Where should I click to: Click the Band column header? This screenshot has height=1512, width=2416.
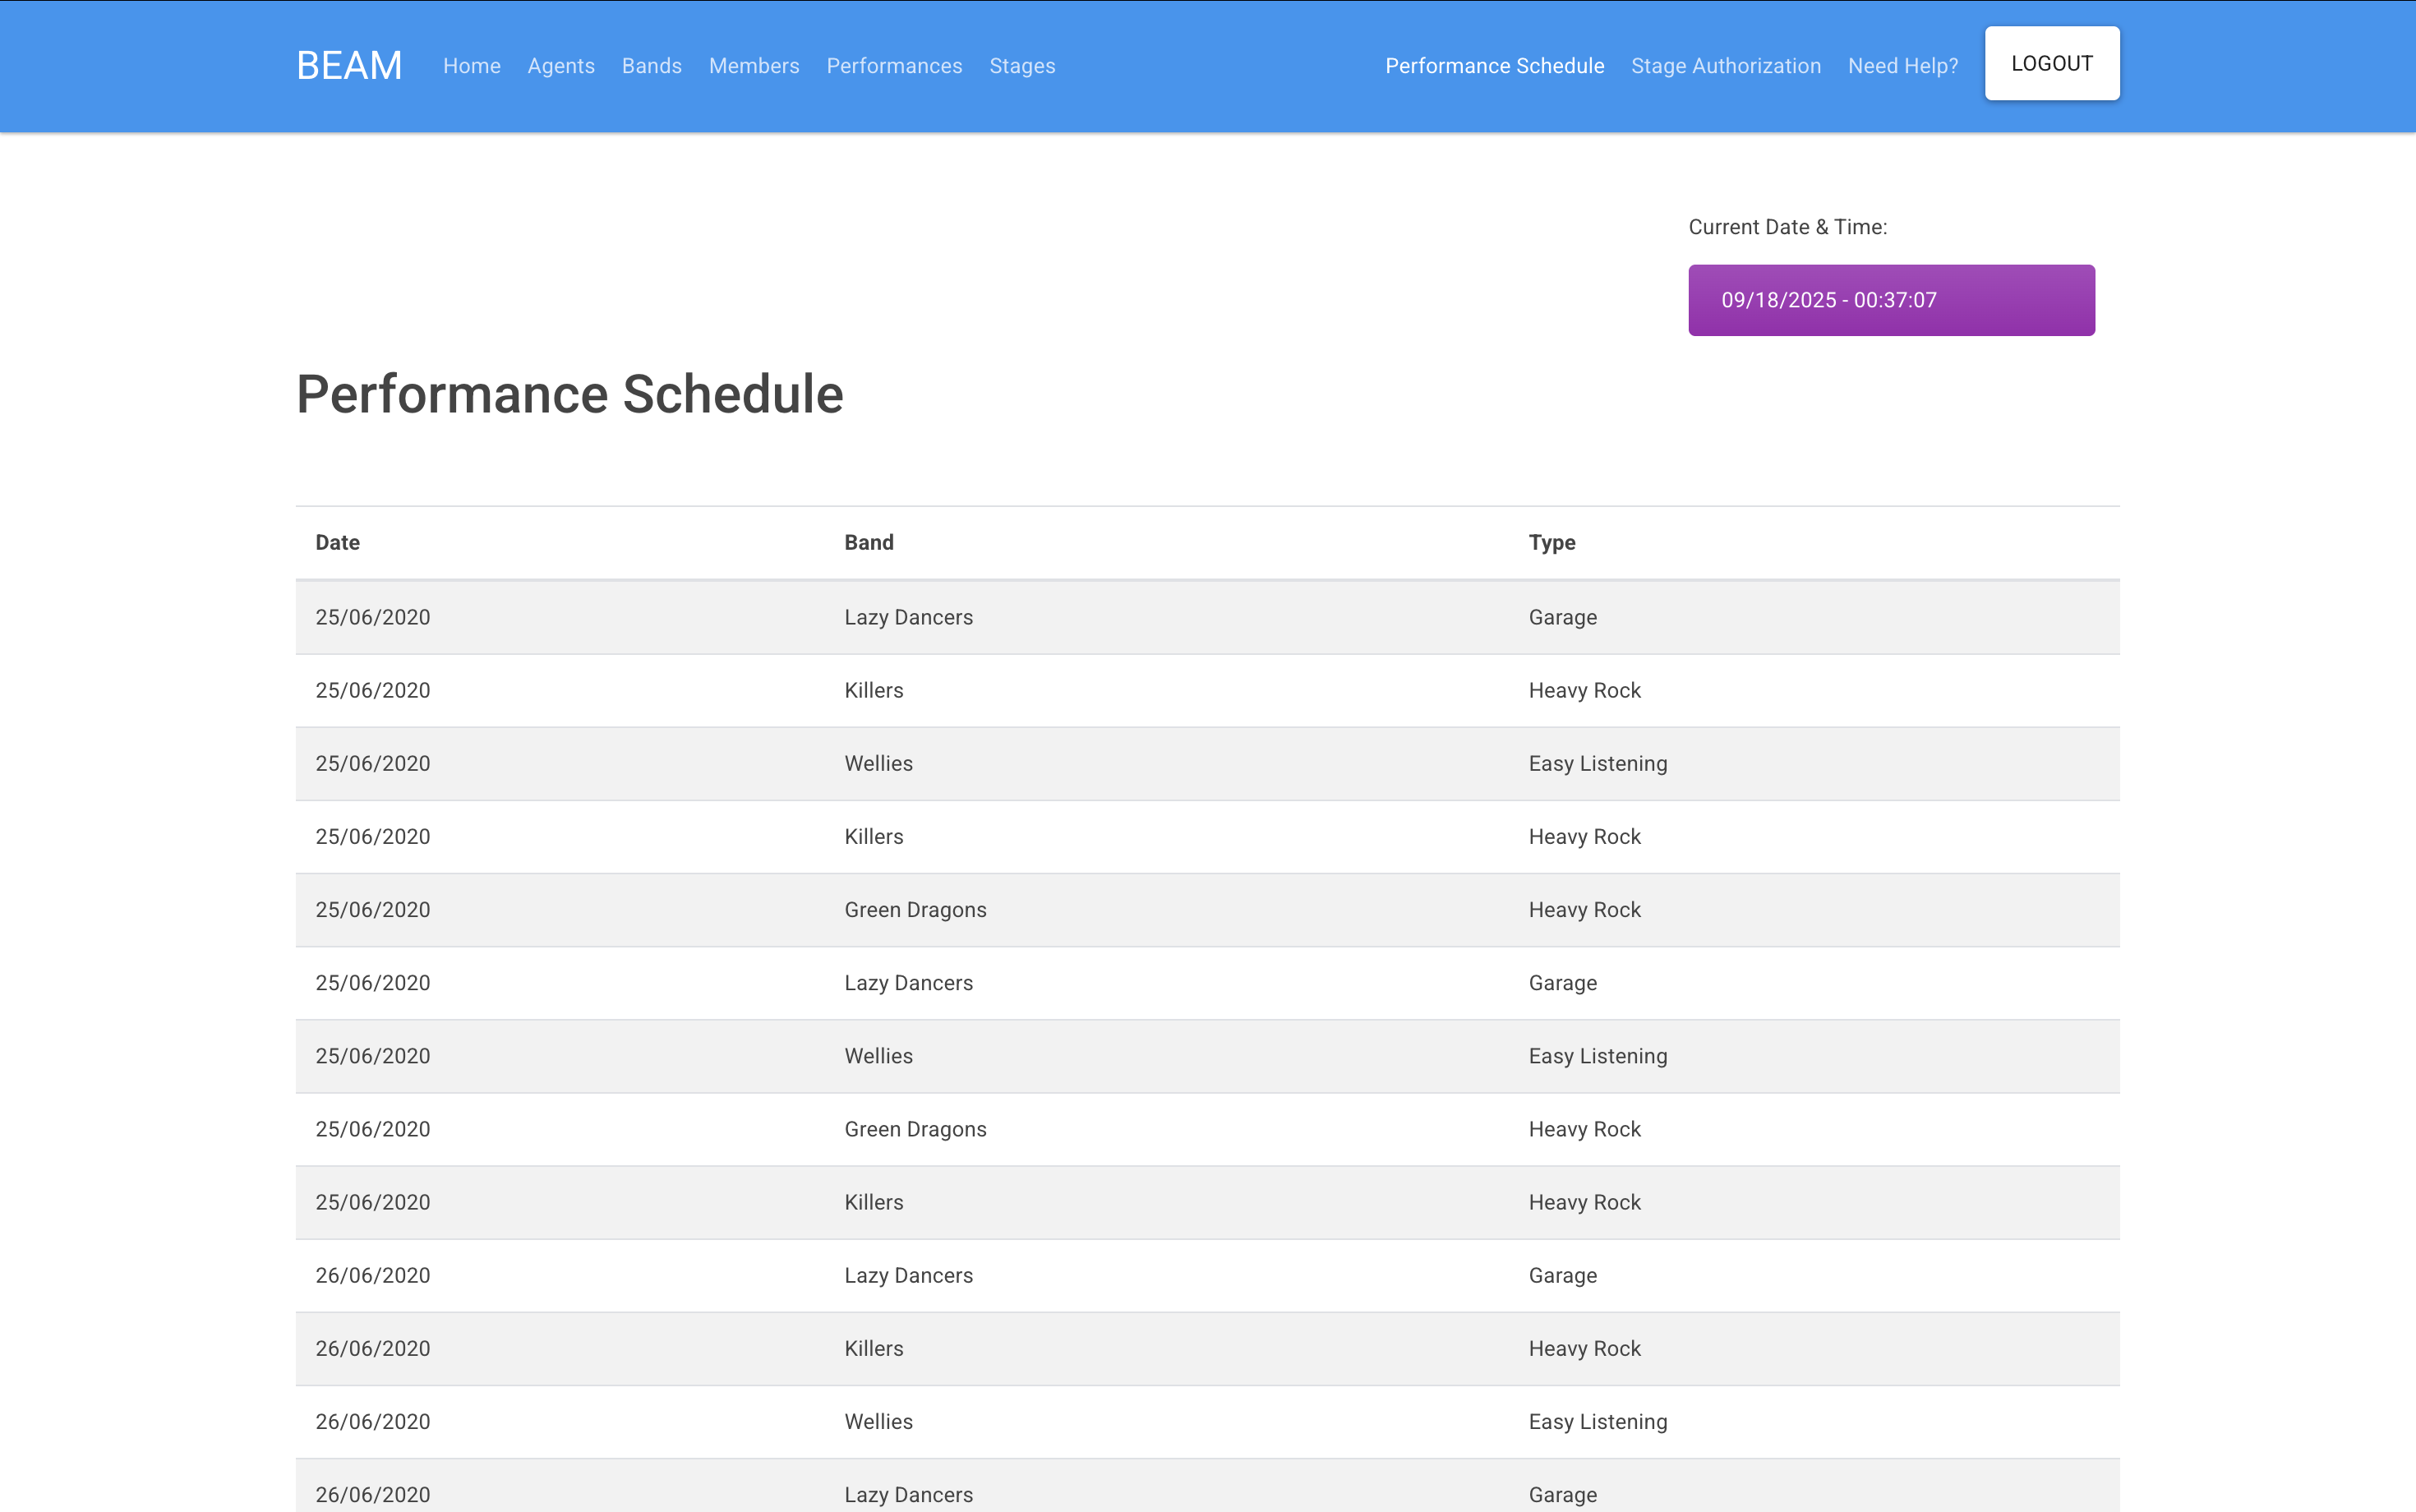[x=868, y=542]
